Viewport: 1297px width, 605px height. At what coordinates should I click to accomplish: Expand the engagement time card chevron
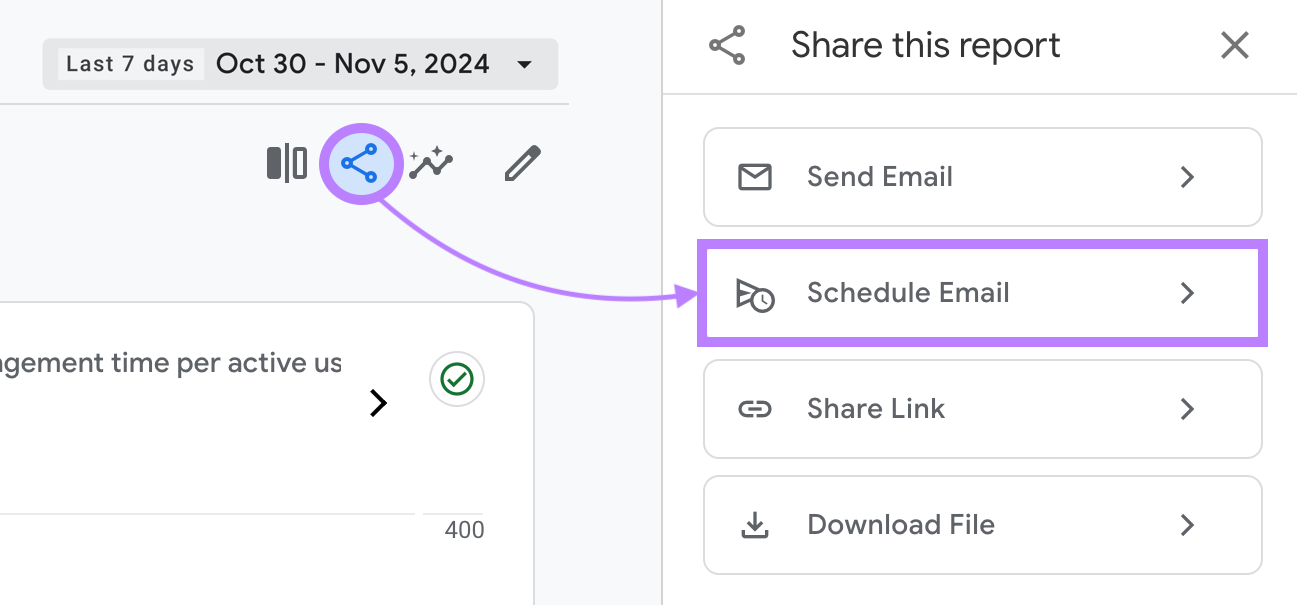(378, 403)
